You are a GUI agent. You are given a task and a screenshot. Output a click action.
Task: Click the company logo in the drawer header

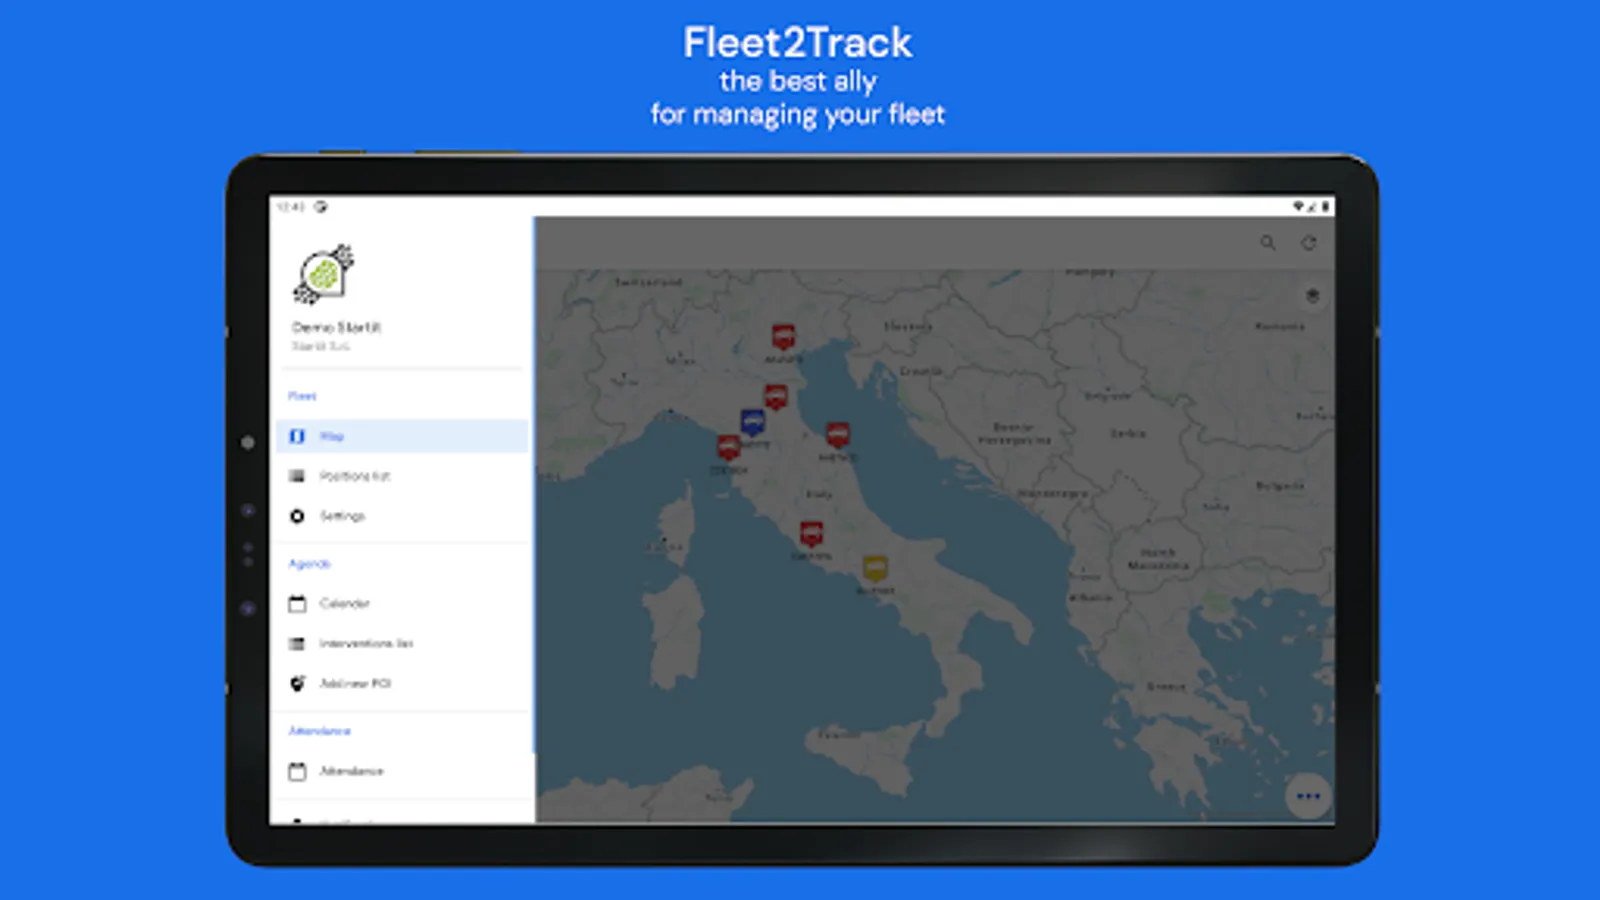click(x=323, y=273)
